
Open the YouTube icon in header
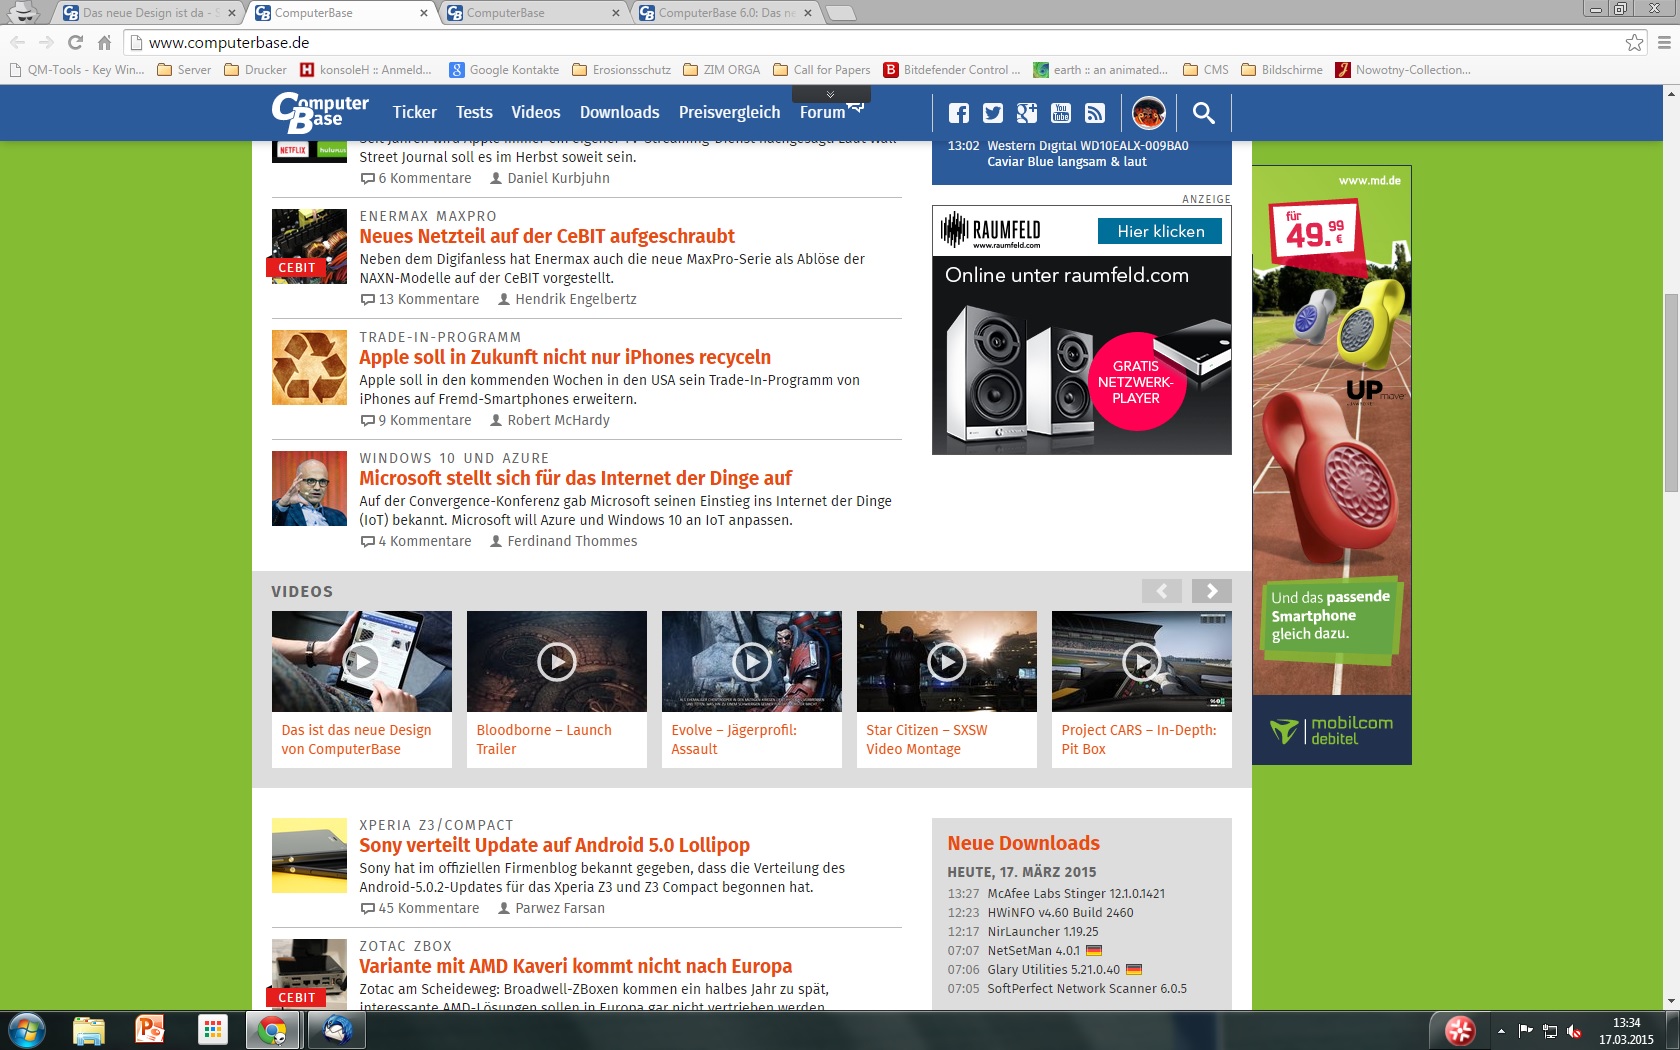tap(1061, 113)
